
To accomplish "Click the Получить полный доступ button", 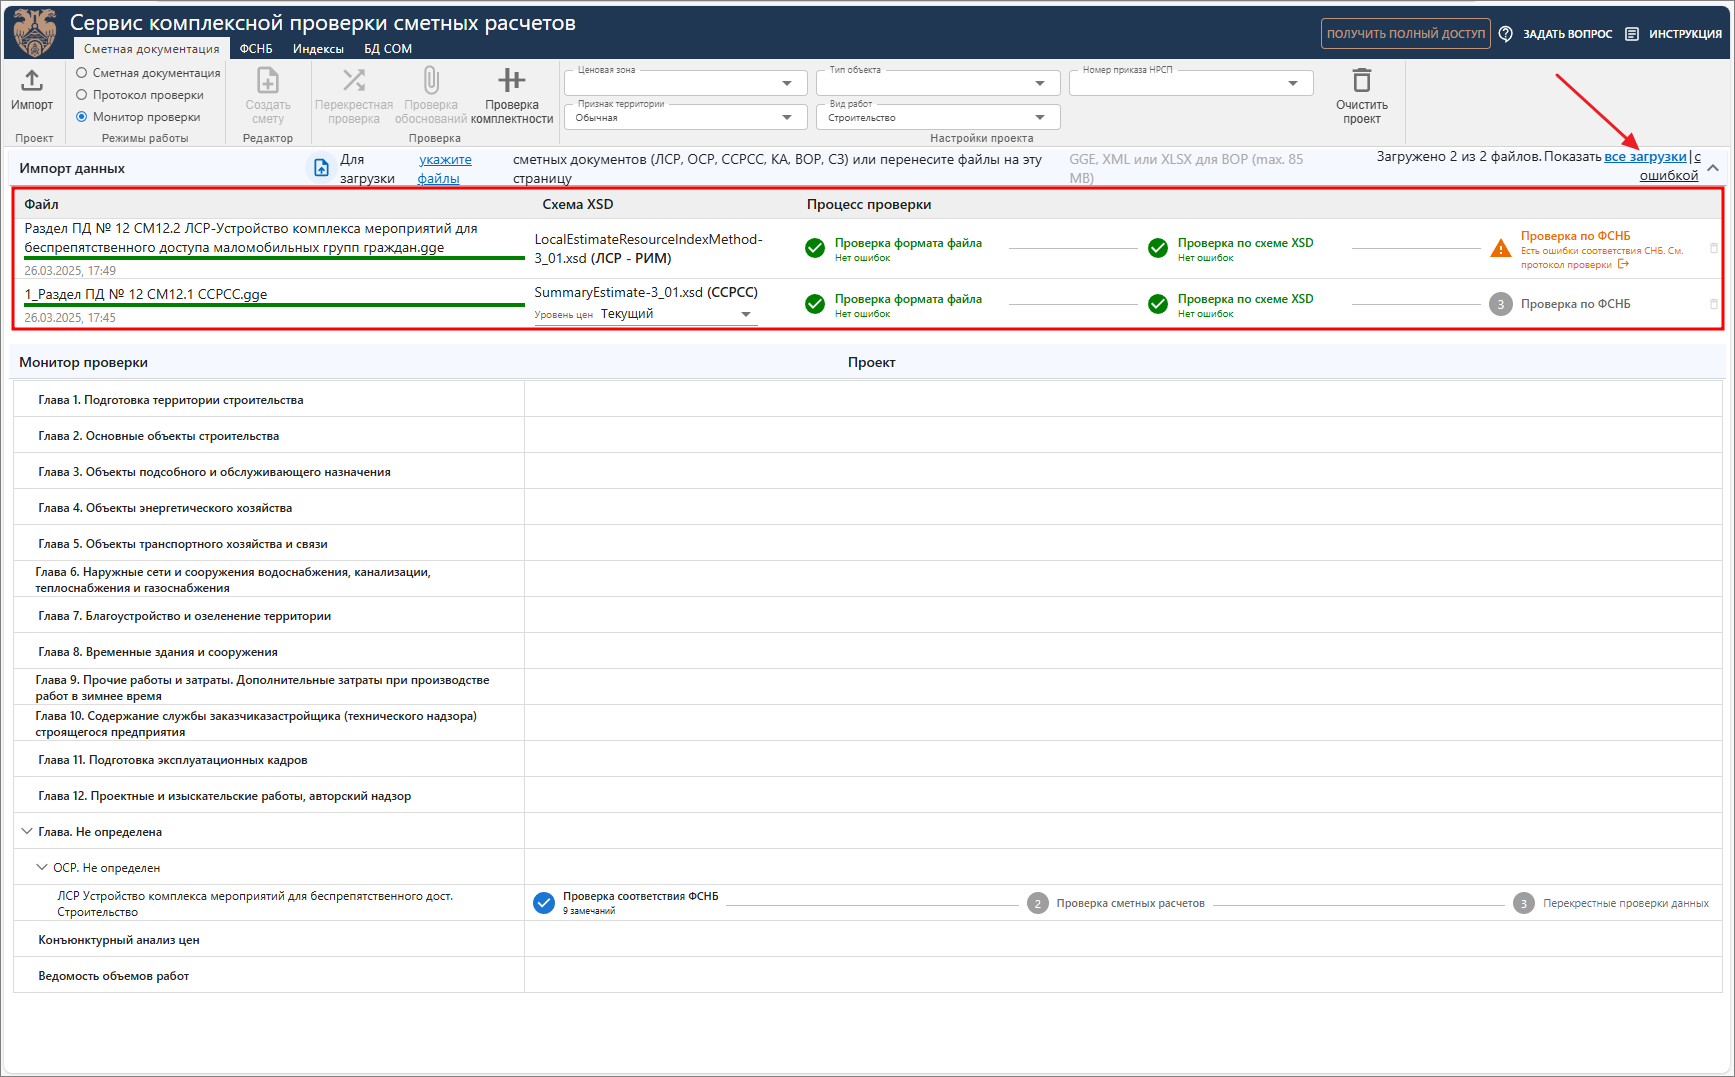I will 1405,34.
